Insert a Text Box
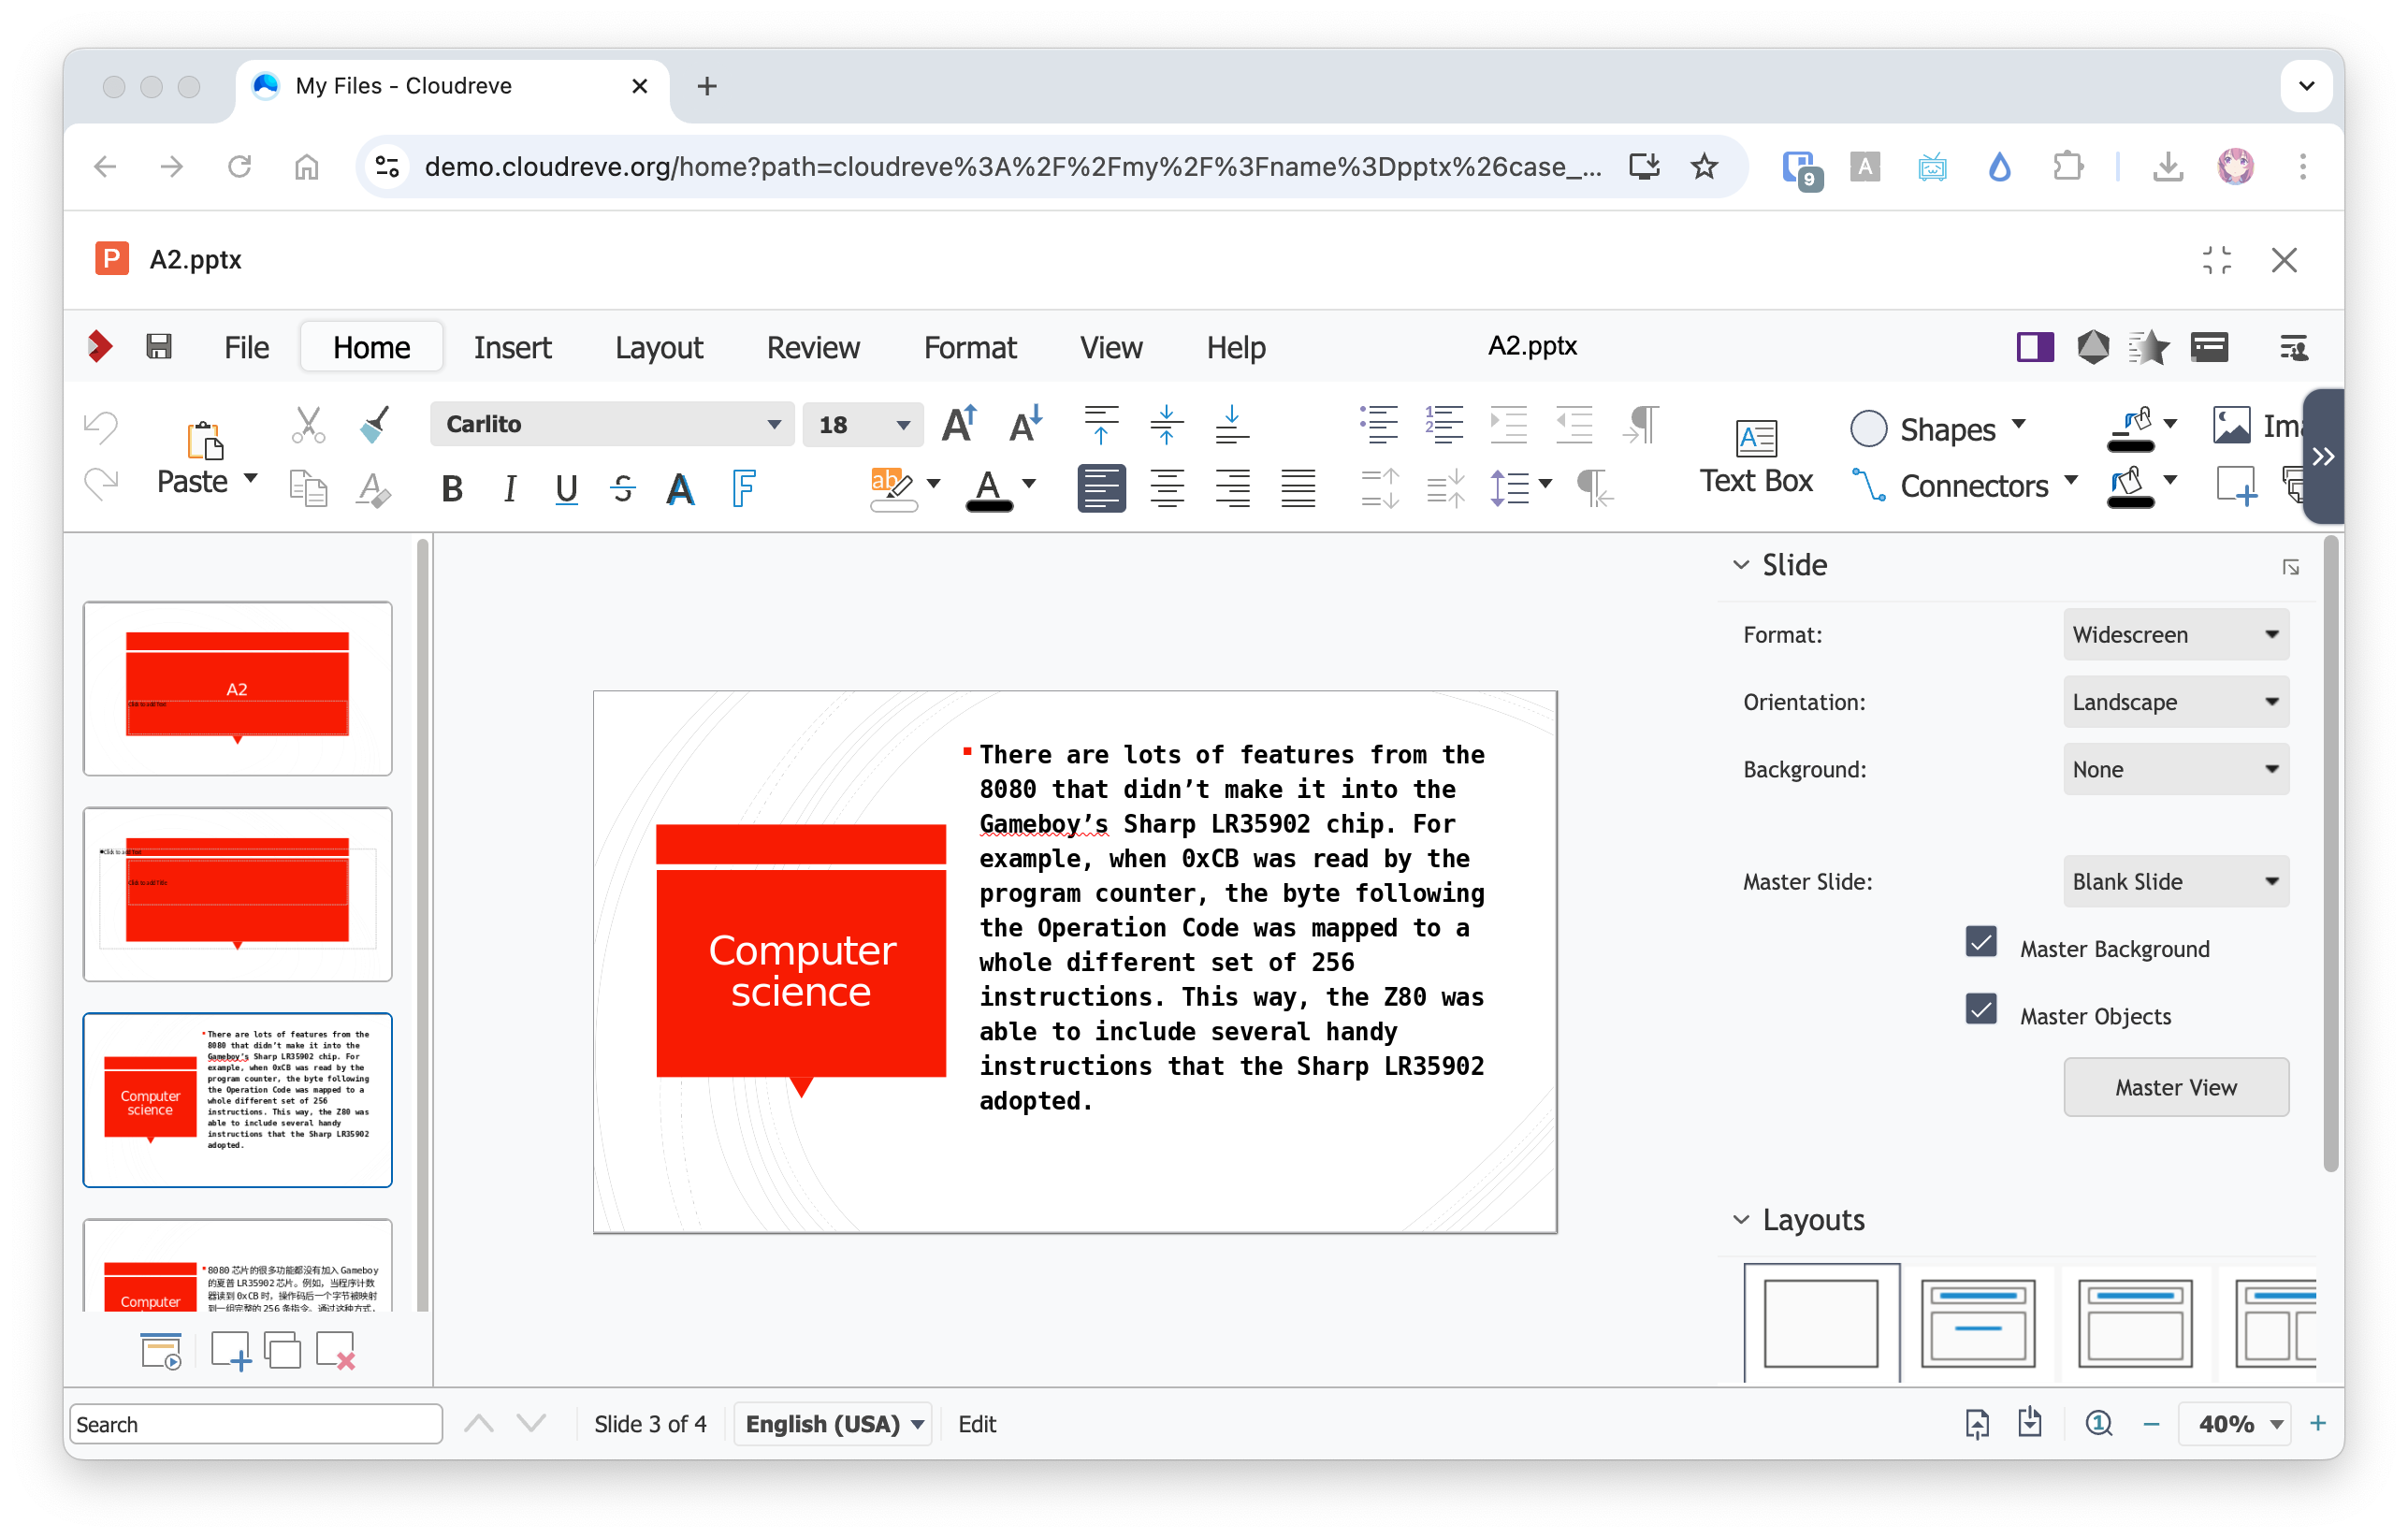Image resolution: width=2408 pixels, height=1538 pixels. click(x=1755, y=456)
